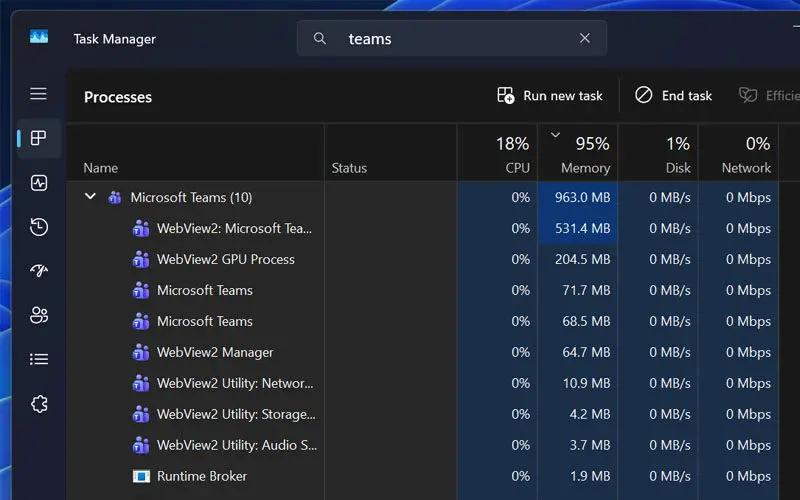Click End task button
The height and width of the screenshot is (500, 800).
point(673,95)
